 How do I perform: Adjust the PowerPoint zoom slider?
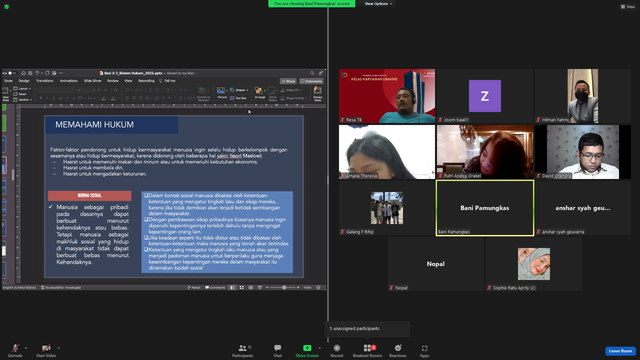[x=284, y=287]
